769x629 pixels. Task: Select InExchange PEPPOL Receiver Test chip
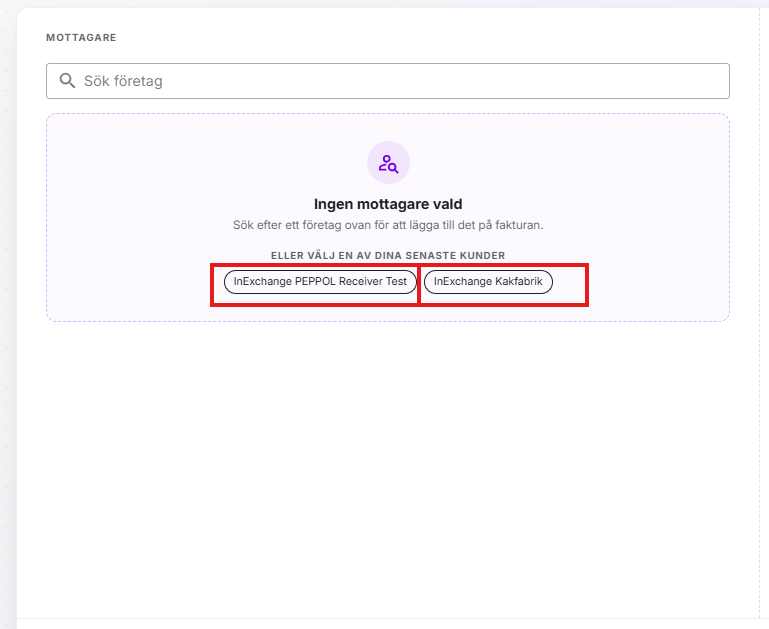[320, 282]
